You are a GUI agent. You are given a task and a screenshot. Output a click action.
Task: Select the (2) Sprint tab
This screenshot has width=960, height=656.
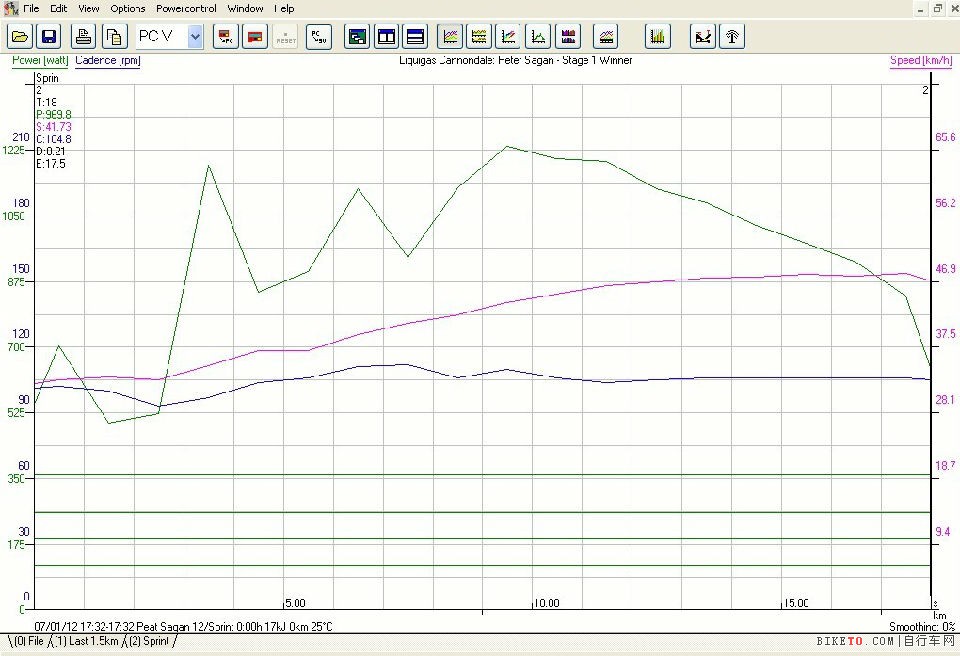click(149, 641)
